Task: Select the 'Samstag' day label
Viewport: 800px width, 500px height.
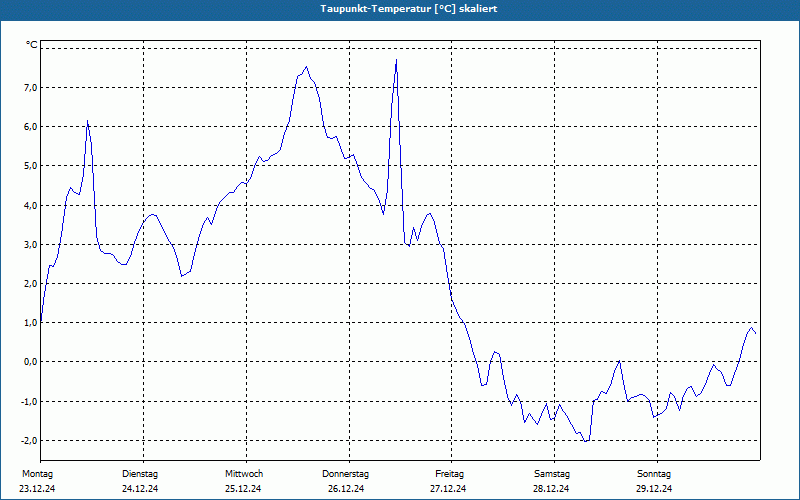Action: (552, 474)
